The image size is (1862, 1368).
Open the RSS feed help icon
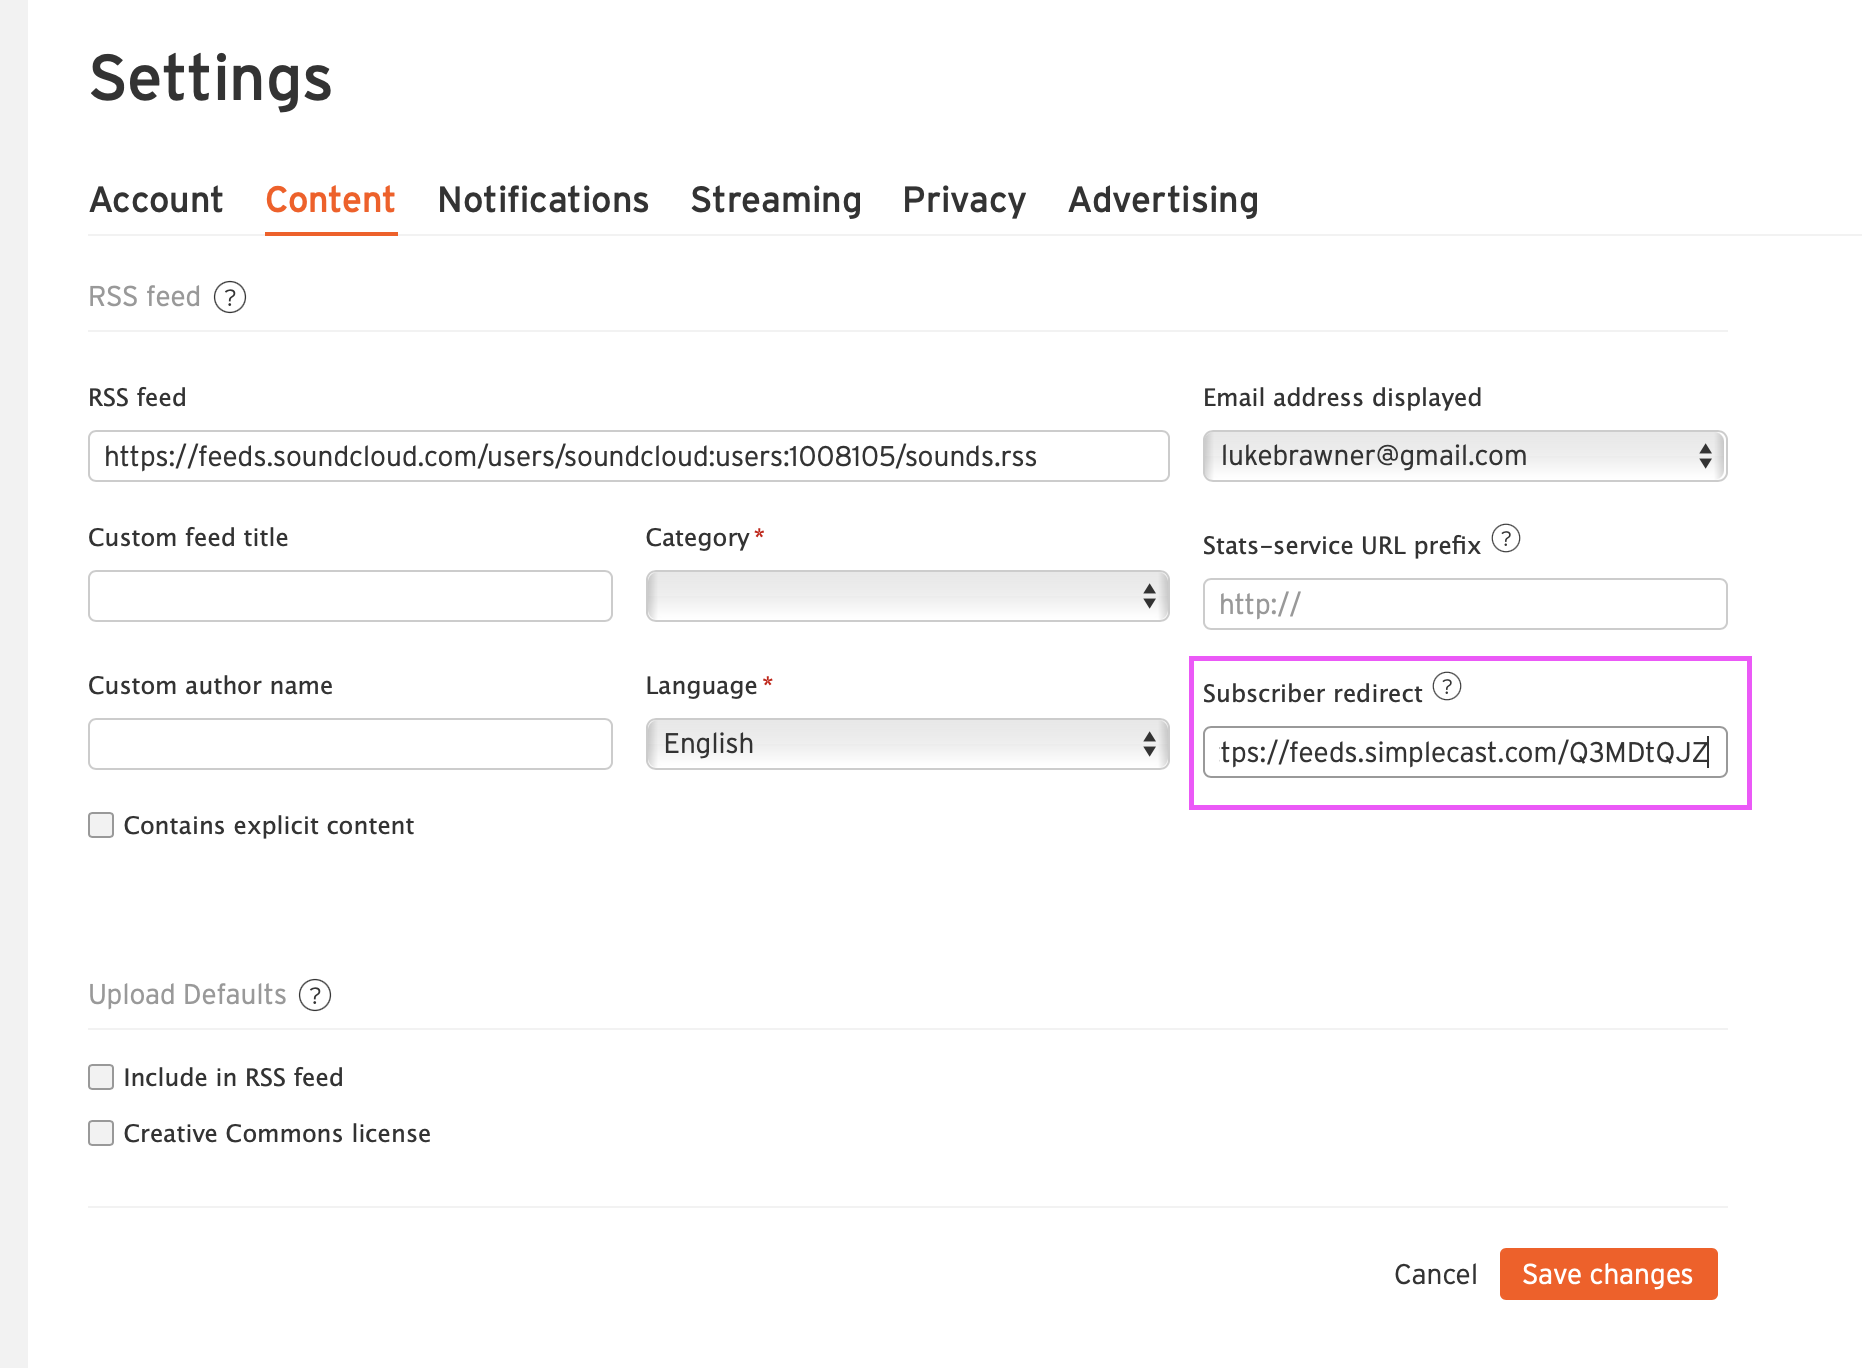point(230,297)
